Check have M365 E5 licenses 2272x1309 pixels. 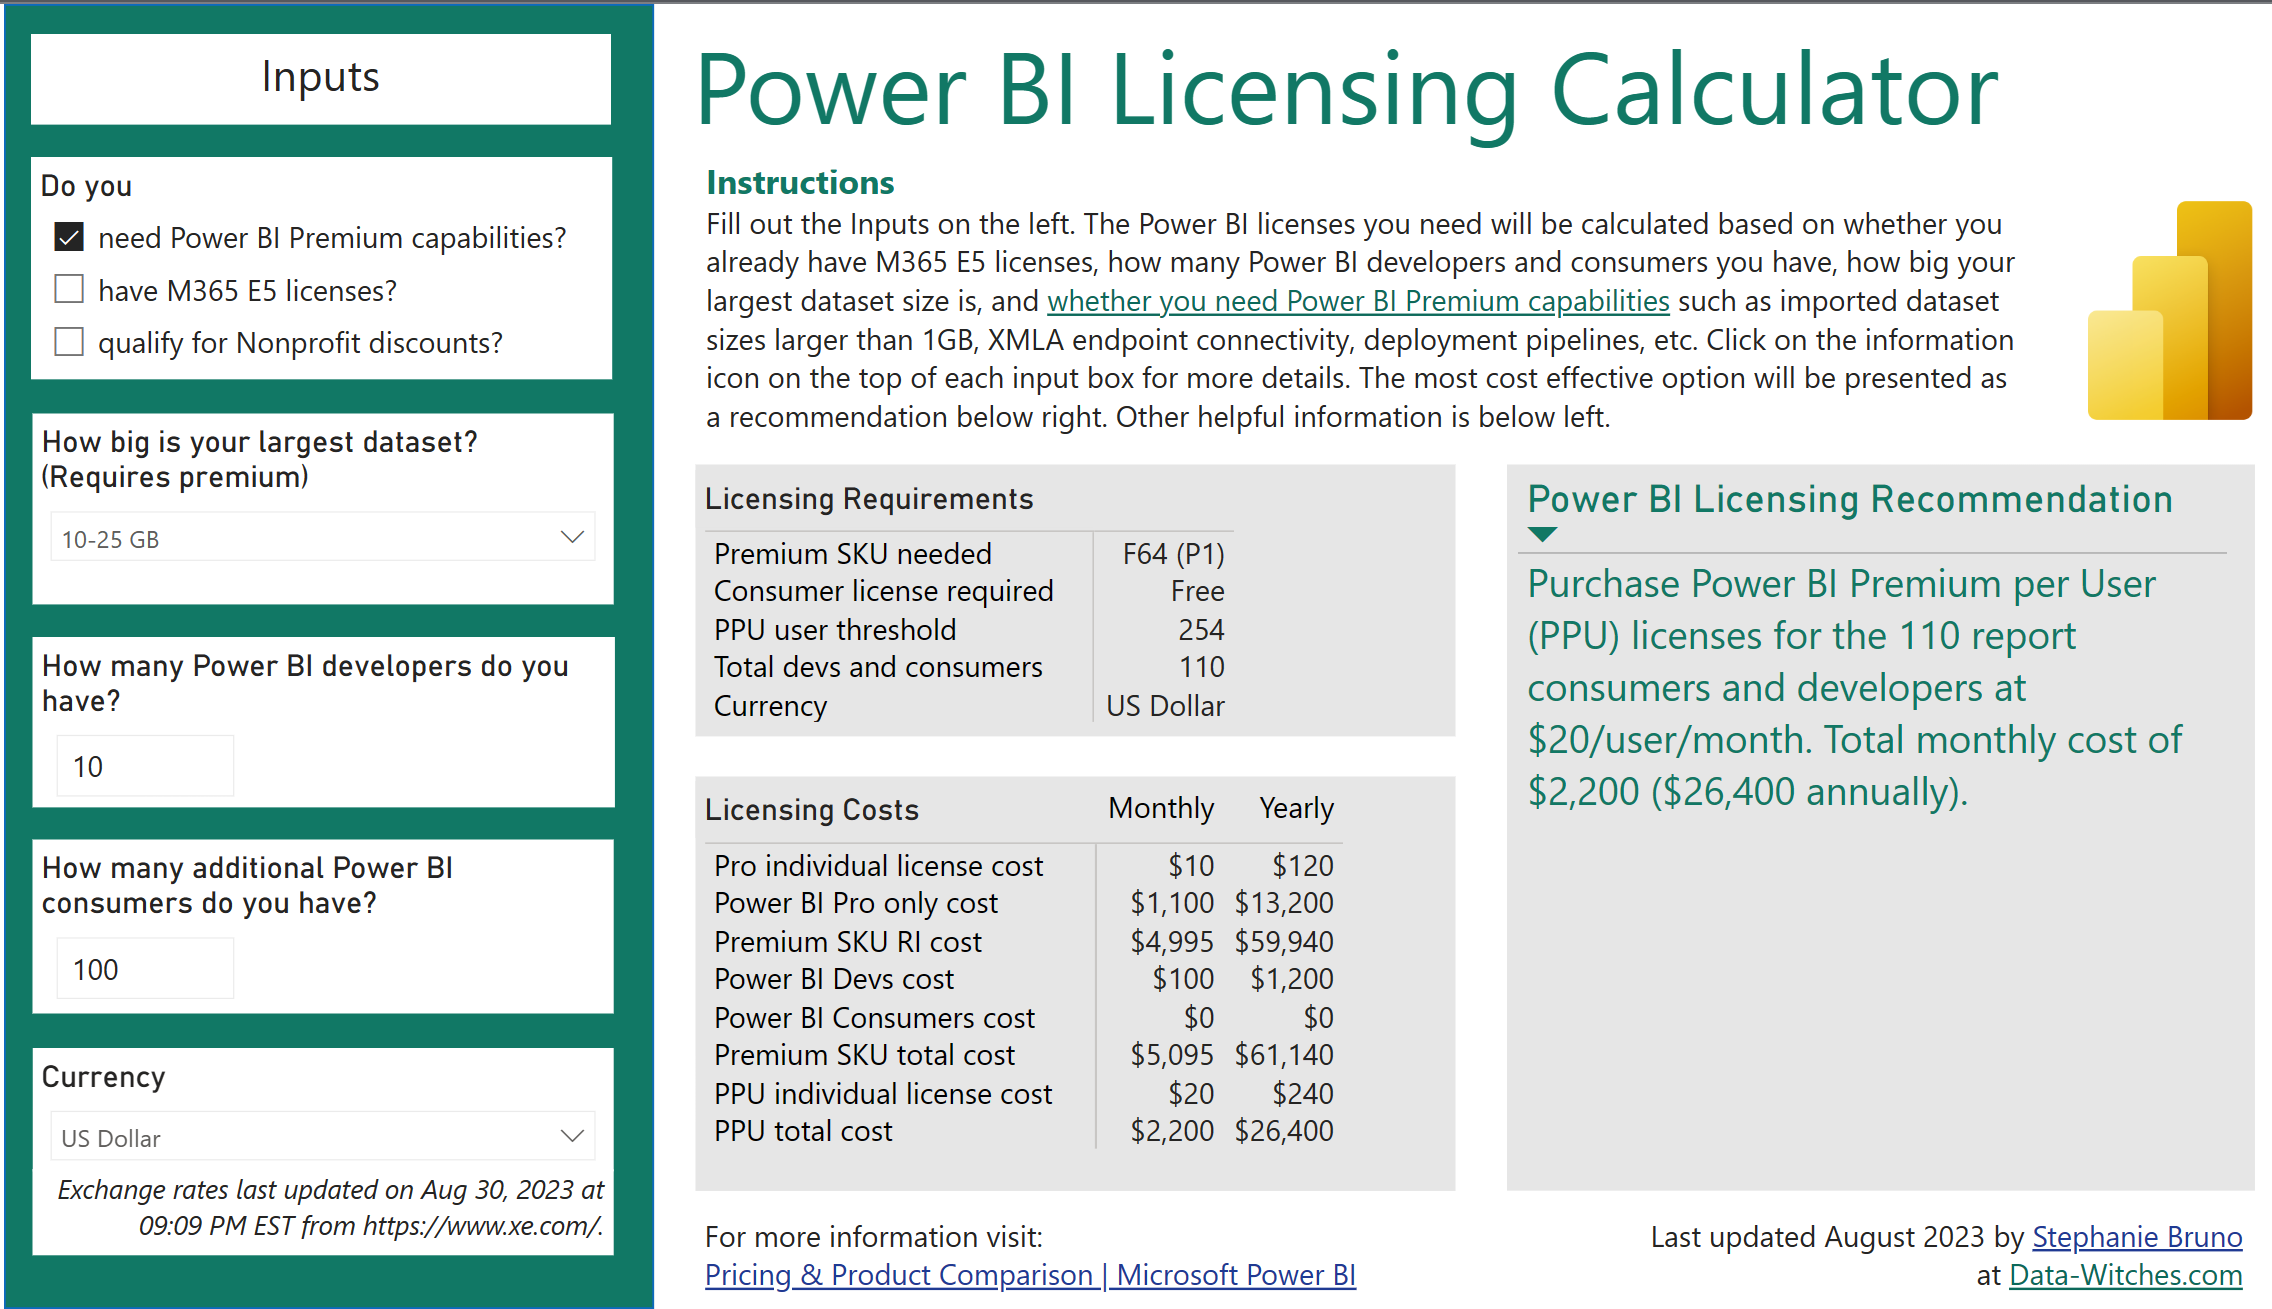(x=69, y=289)
